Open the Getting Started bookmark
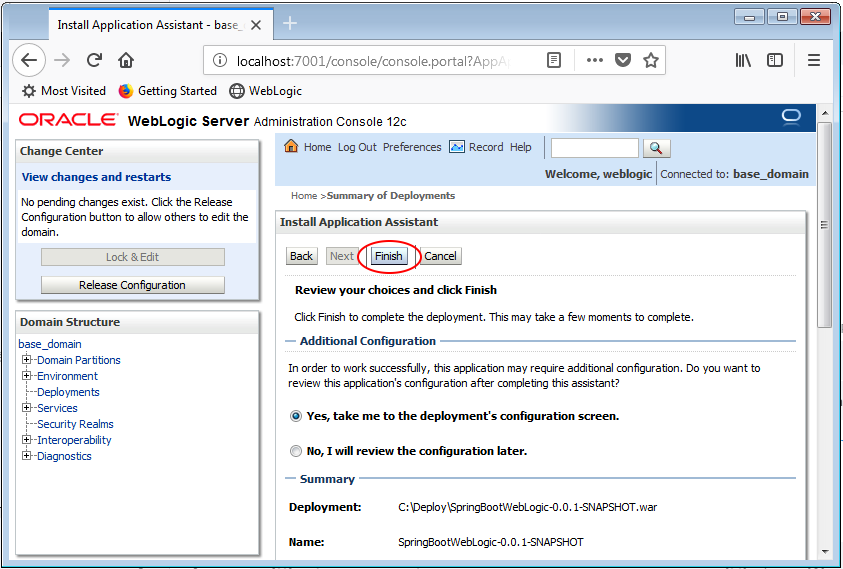843x569 pixels. 168,91
